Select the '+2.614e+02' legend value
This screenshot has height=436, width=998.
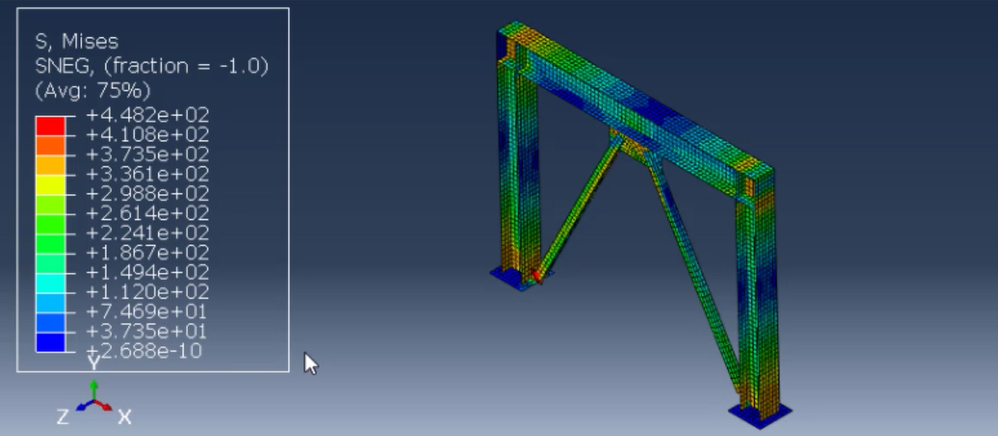point(148,213)
